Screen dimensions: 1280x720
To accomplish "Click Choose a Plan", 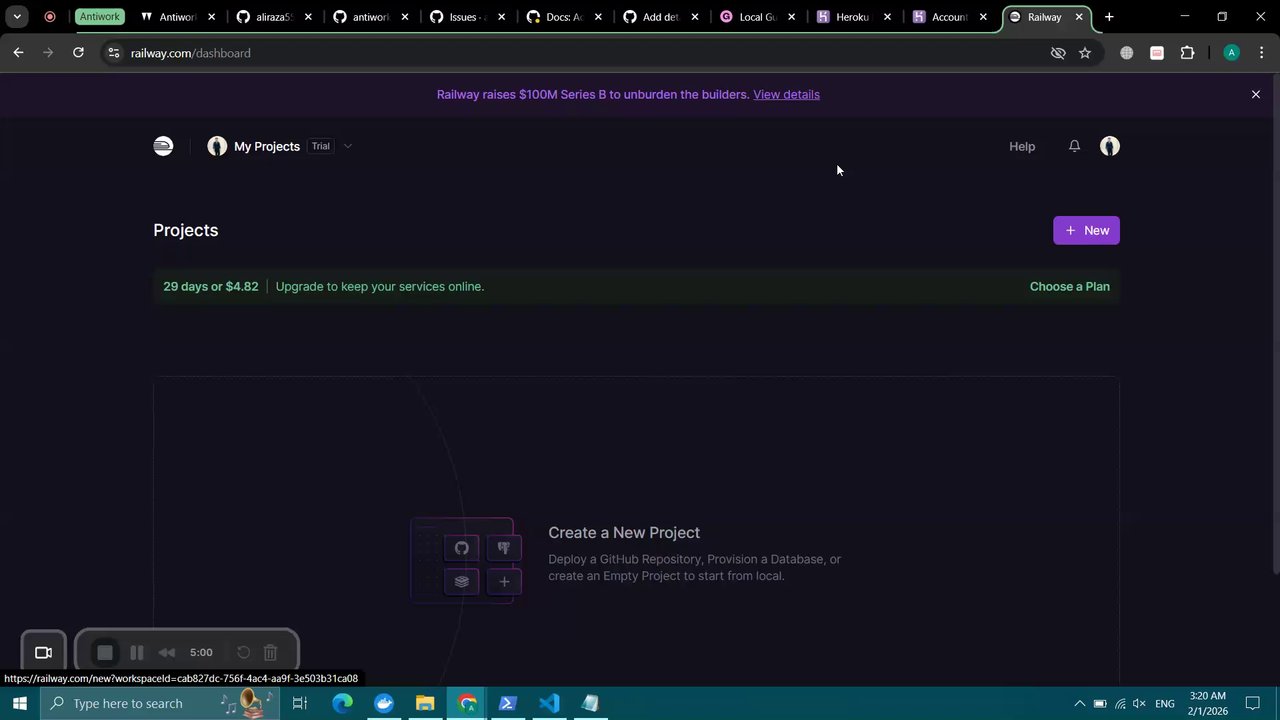I will point(1069,286).
